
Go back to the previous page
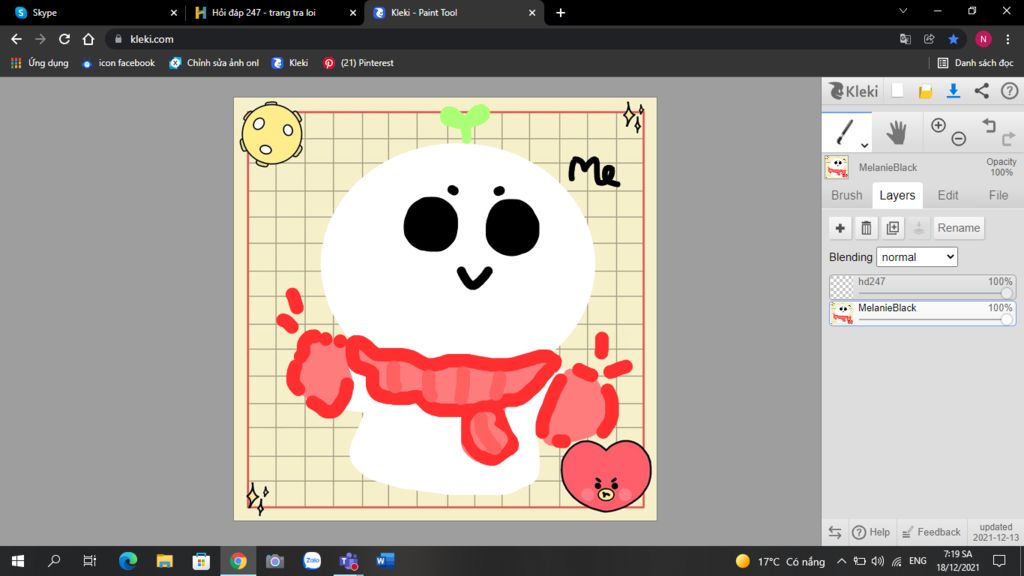coord(16,39)
